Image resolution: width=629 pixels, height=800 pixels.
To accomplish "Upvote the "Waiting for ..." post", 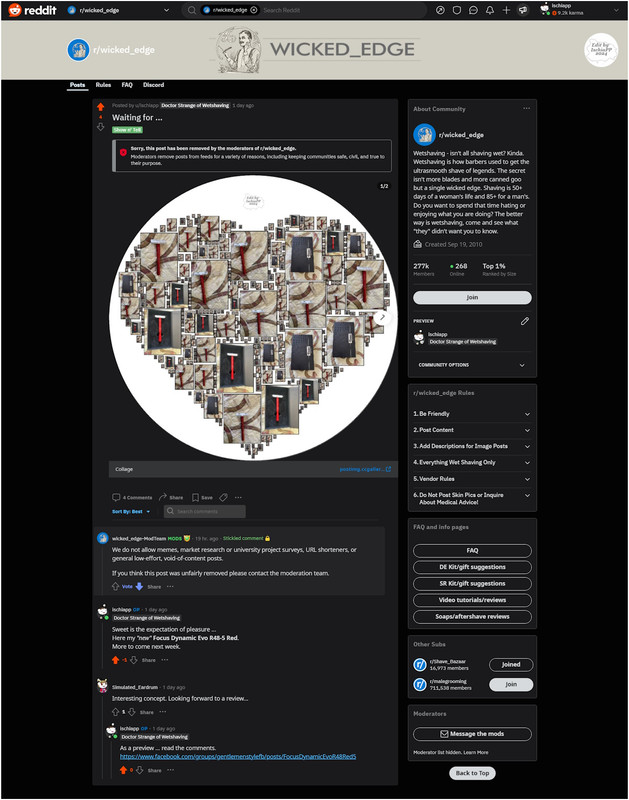I will pyautogui.click(x=100, y=107).
